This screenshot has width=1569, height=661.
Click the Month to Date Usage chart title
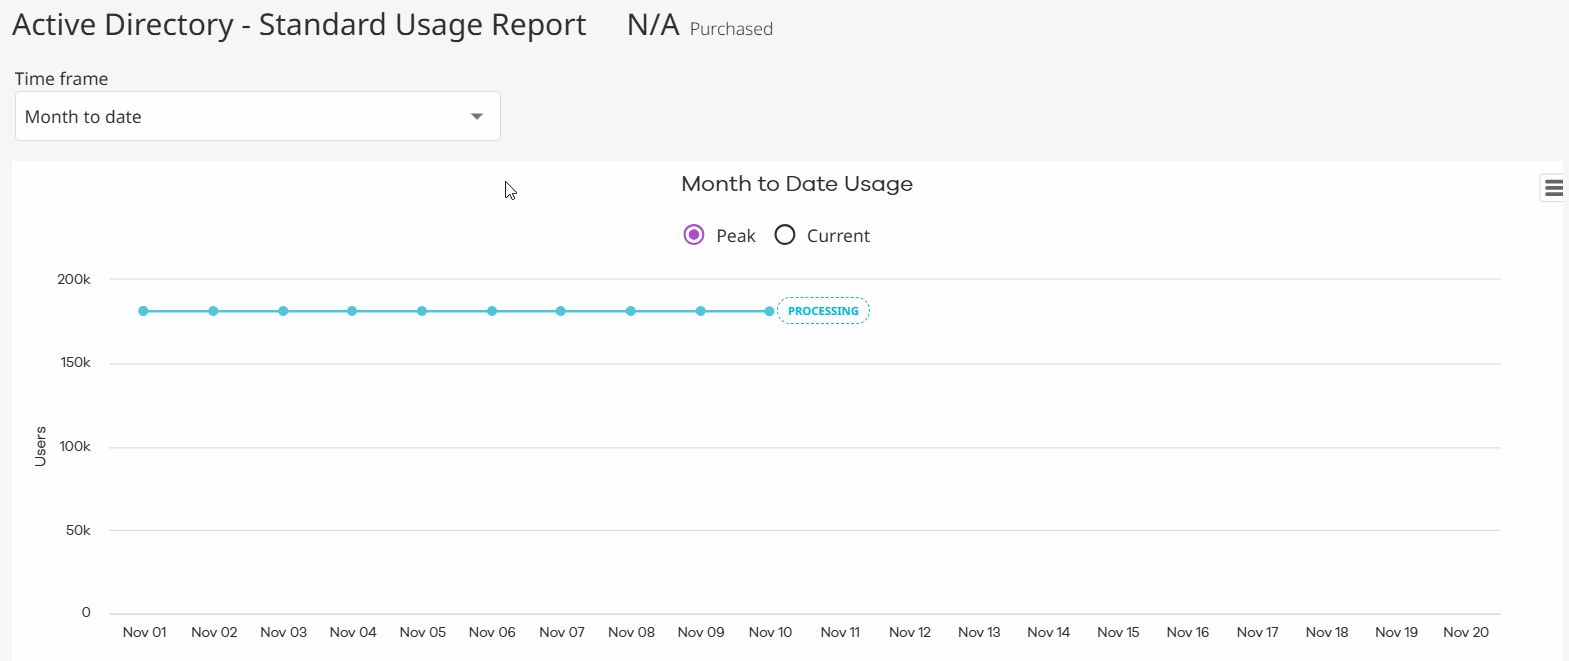pyautogui.click(x=797, y=184)
